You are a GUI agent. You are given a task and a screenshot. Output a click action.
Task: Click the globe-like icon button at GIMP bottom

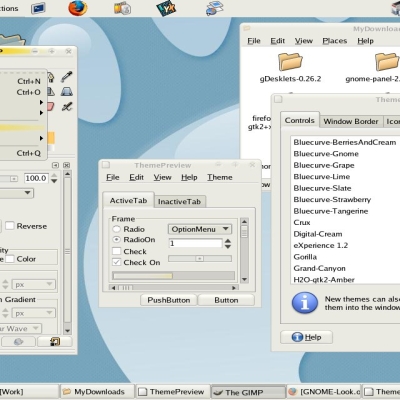pyautogui.click(x=18, y=342)
